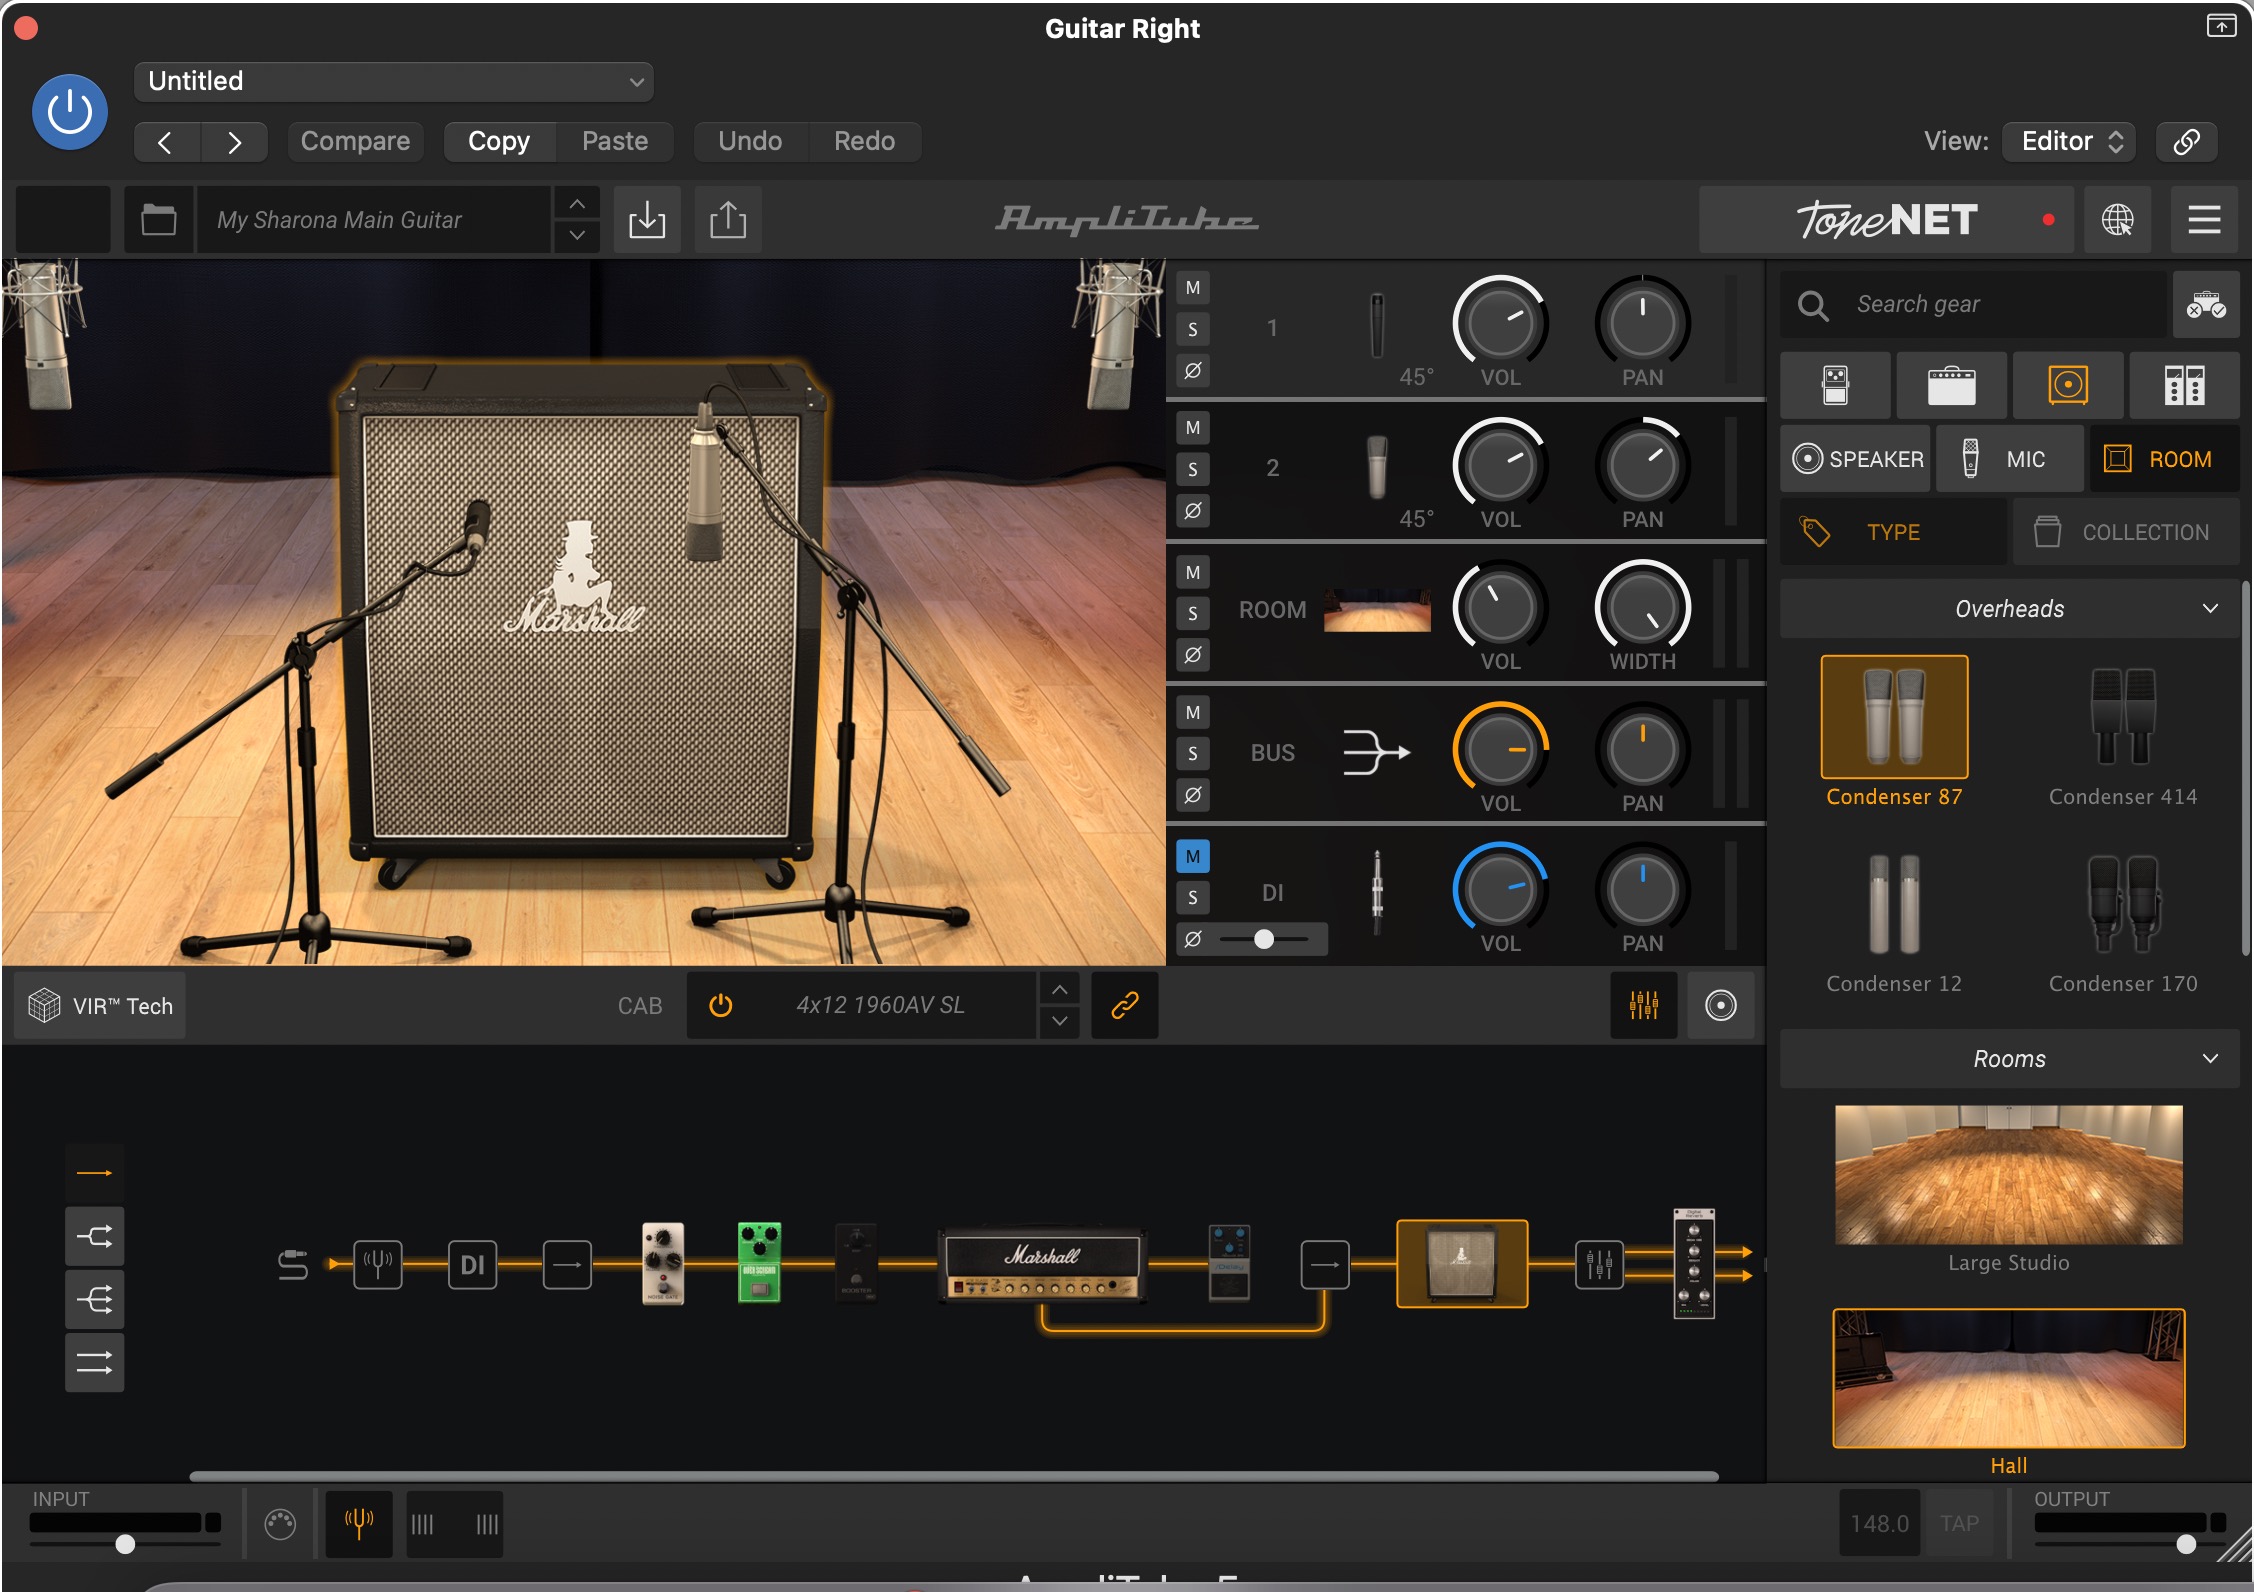Collapse the Rooms section
The width and height of the screenshot is (2254, 1592).
point(2009,1058)
